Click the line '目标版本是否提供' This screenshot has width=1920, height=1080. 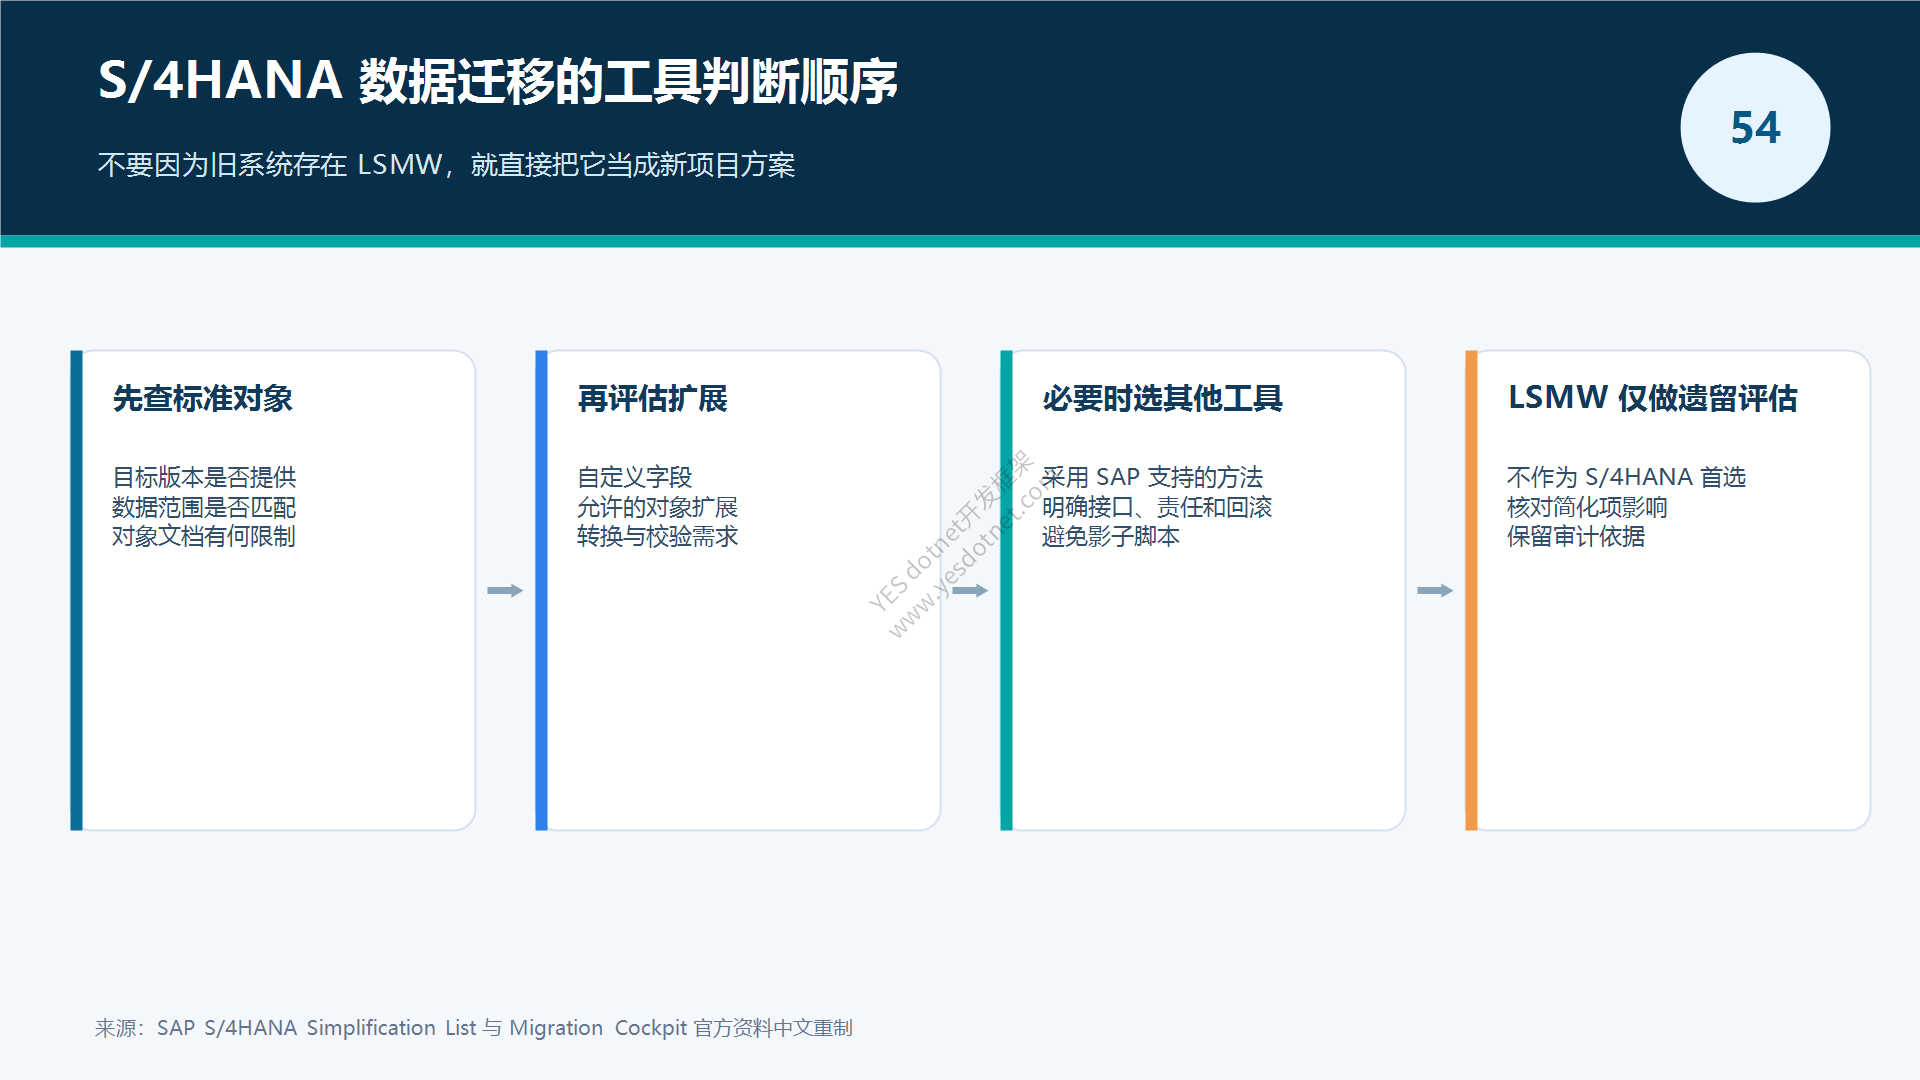coord(204,477)
